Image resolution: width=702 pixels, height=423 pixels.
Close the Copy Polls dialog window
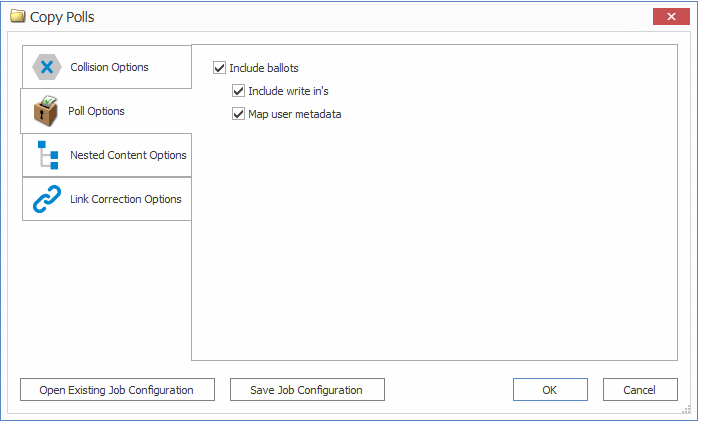(670, 17)
